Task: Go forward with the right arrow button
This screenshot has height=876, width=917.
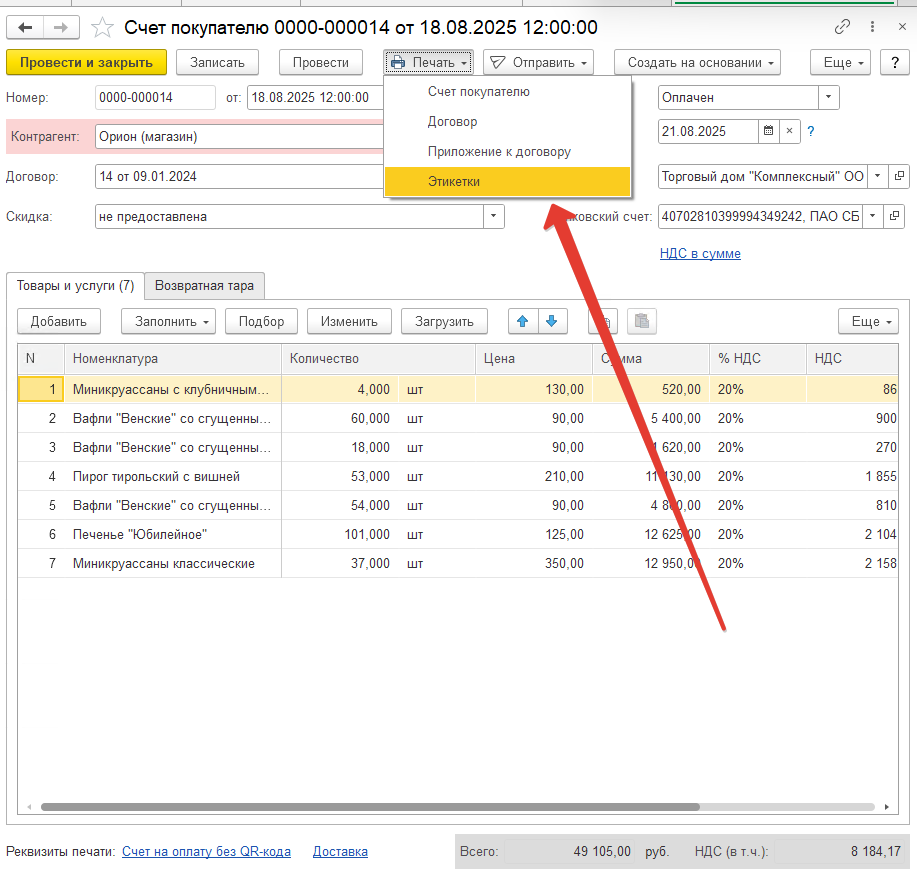Action: click(x=61, y=27)
